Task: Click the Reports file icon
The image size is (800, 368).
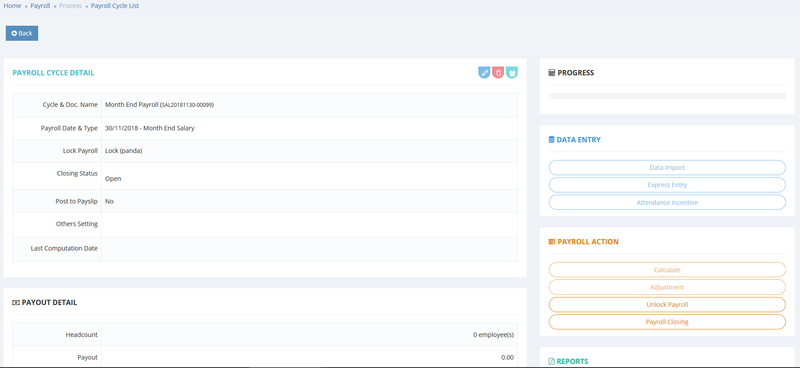Action: coord(552,361)
